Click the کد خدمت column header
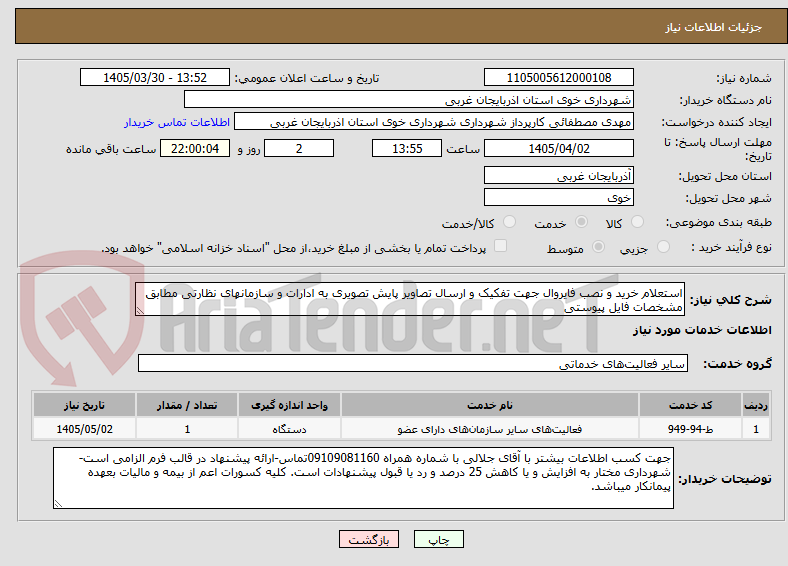This screenshot has width=788, height=566. coord(691,405)
